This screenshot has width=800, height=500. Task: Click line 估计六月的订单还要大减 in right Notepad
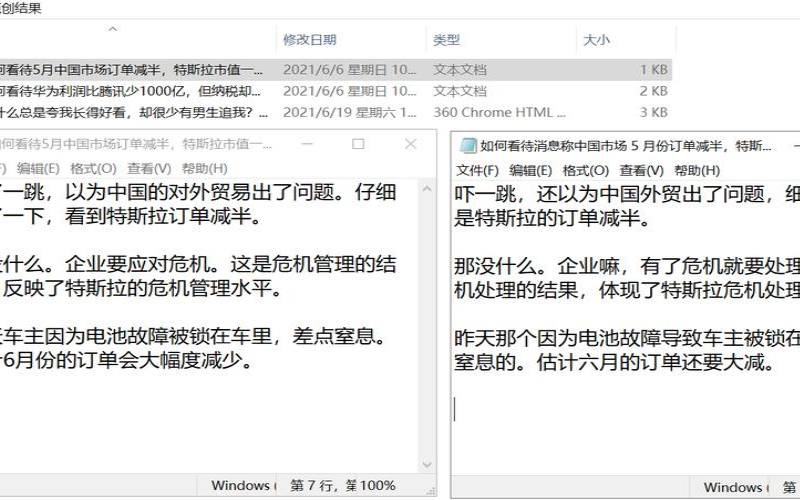[x=657, y=363]
